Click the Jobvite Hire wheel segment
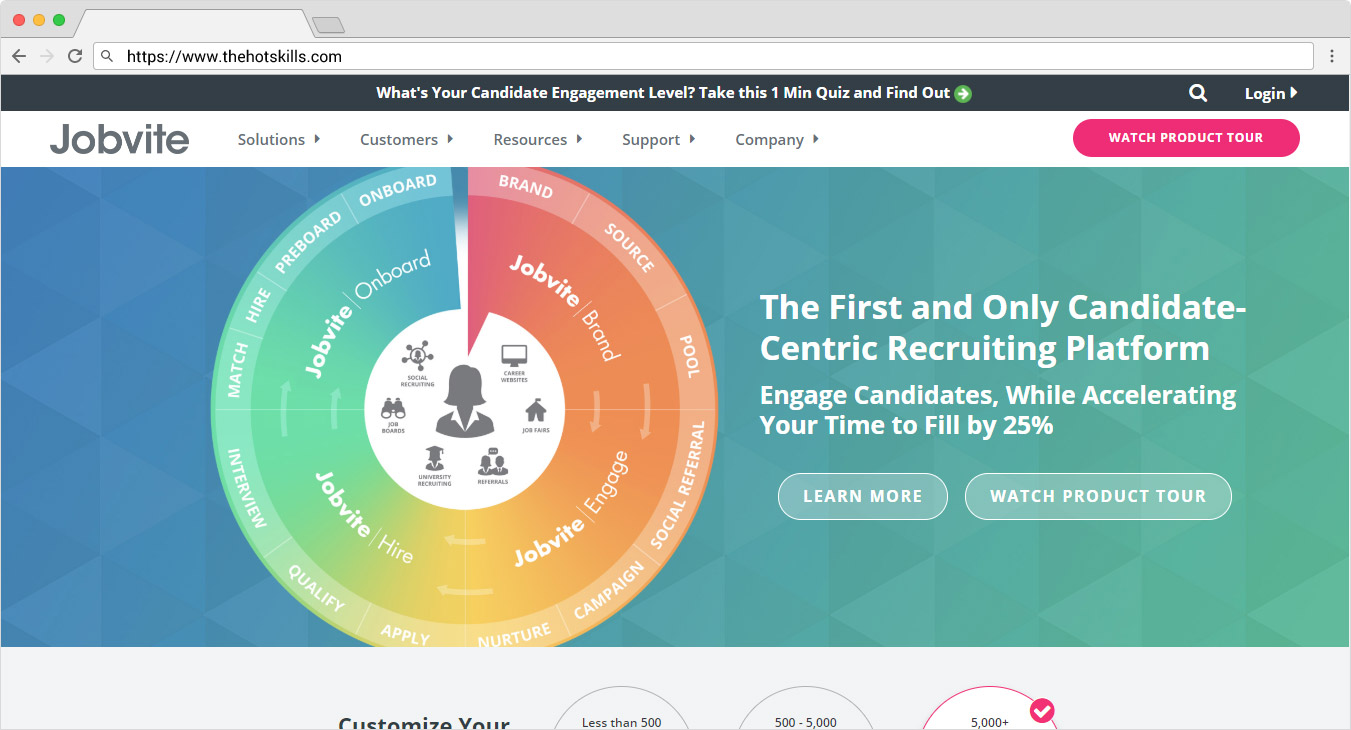 pyautogui.click(x=363, y=517)
